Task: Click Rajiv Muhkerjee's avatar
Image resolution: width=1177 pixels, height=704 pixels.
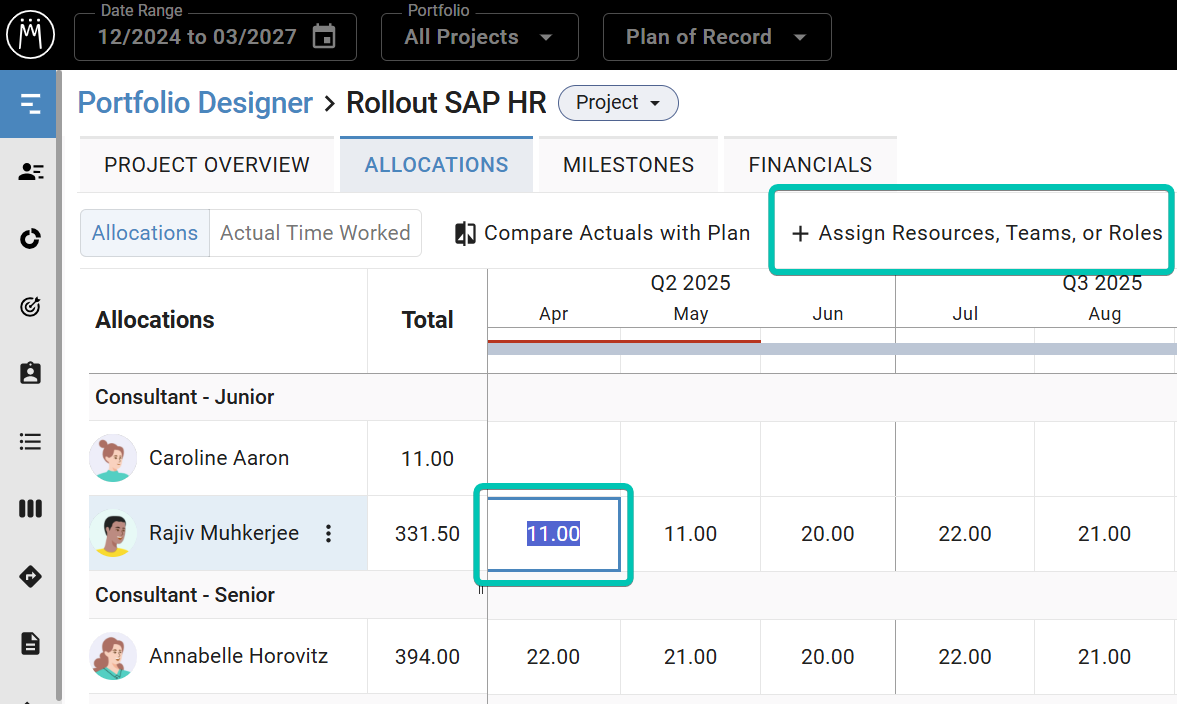Action: [x=113, y=534]
